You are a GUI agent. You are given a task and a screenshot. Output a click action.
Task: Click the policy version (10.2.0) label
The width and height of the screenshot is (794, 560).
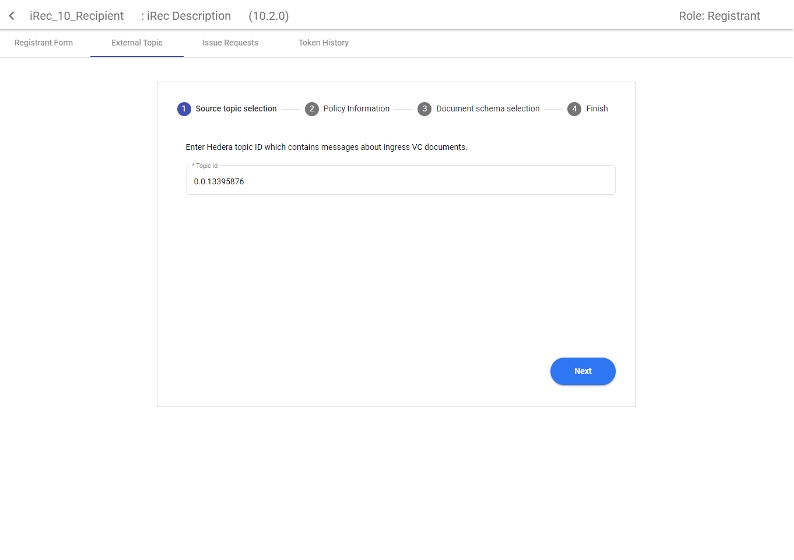click(269, 16)
